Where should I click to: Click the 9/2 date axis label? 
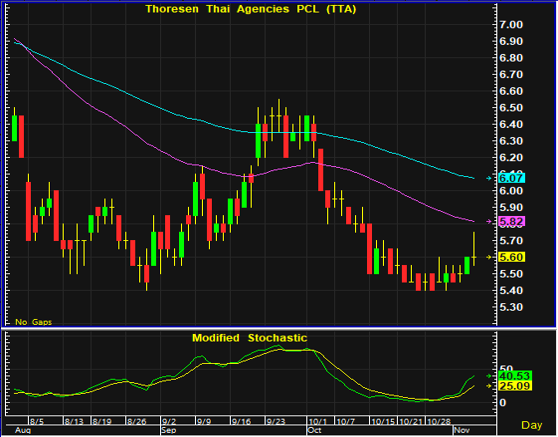pyautogui.click(x=169, y=422)
